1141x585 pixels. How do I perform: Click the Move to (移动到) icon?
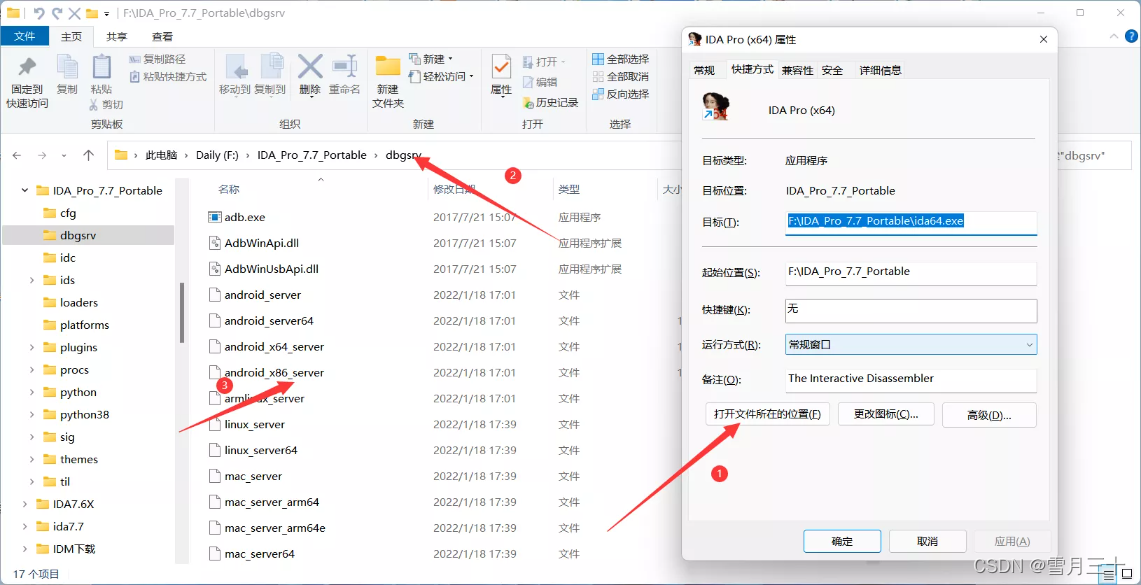pos(234,66)
